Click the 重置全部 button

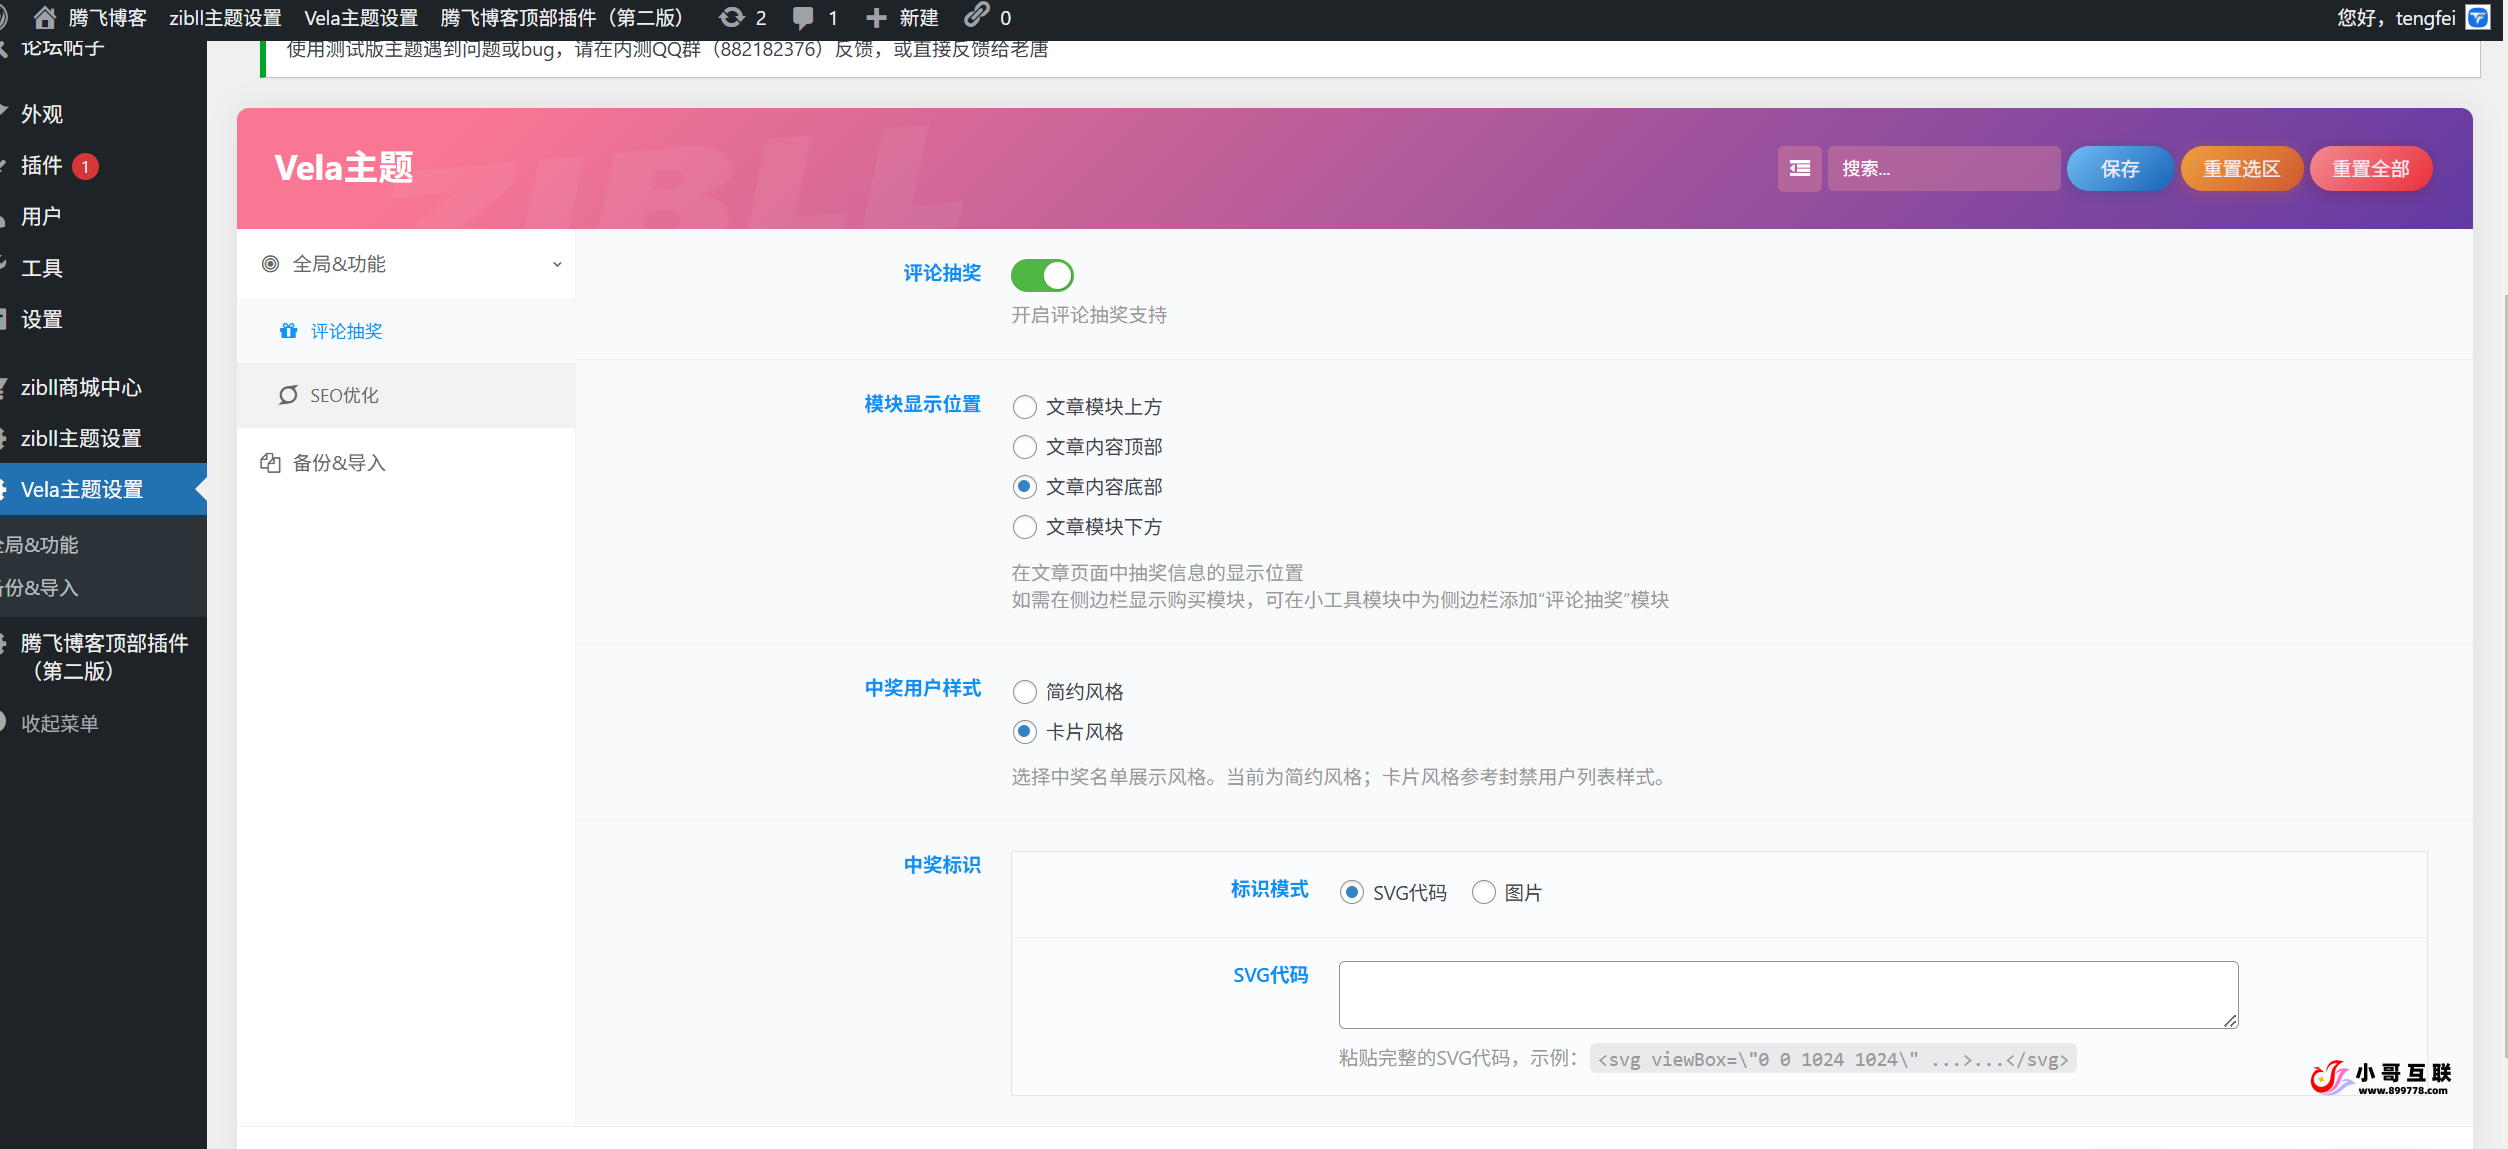pos(2371,168)
